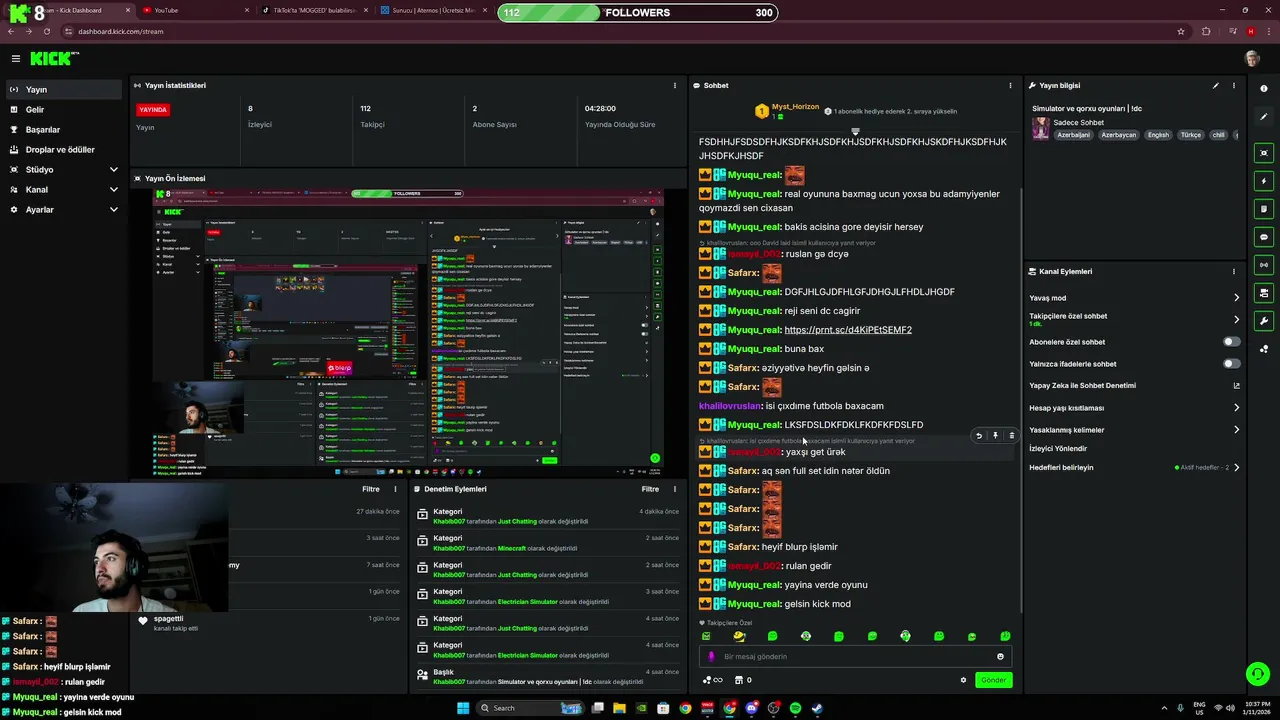Toggle the channel actions widget in right toolbar
The width and height of the screenshot is (1280, 720).
[x=1264, y=293]
